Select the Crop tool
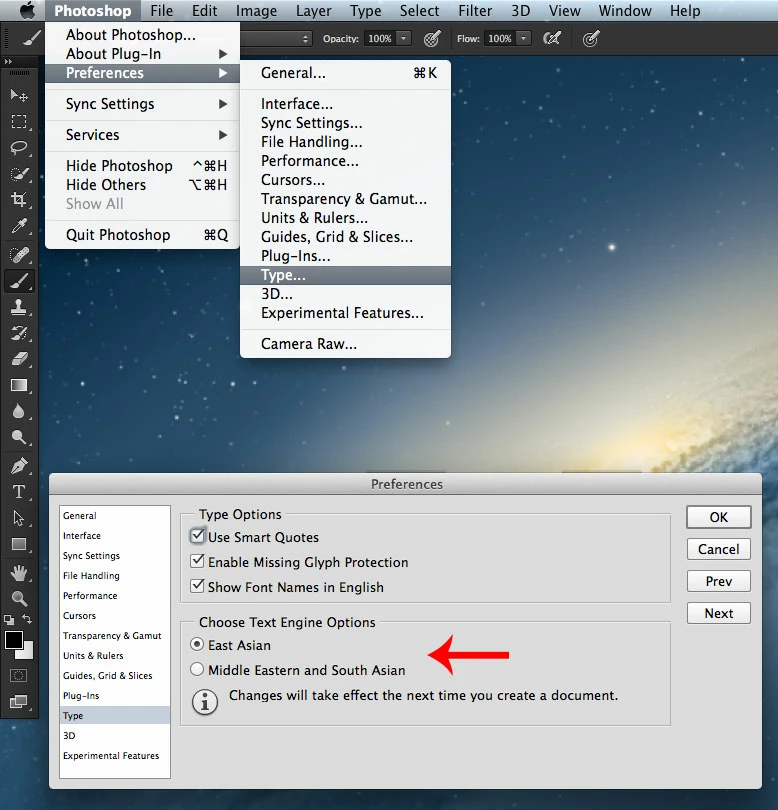 click(19, 199)
